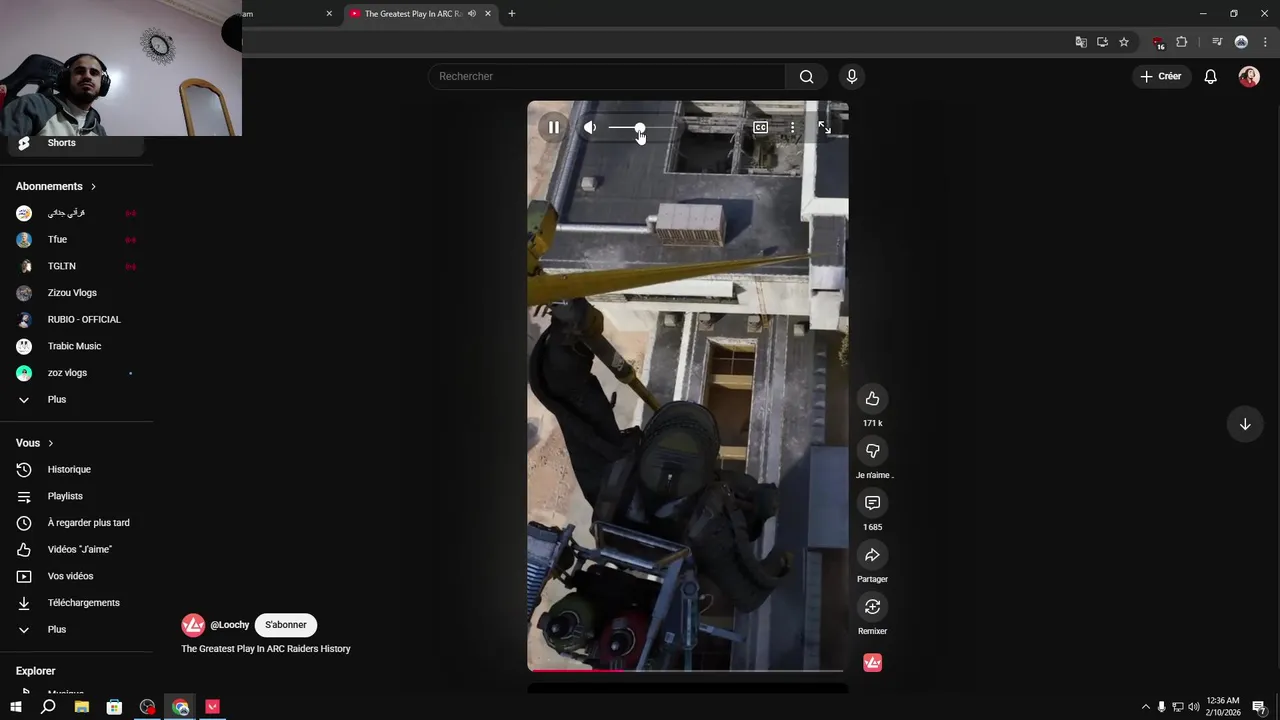Install app icon in the address bar
The height and width of the screenshot is (720, 1280).
[1102, 42]
